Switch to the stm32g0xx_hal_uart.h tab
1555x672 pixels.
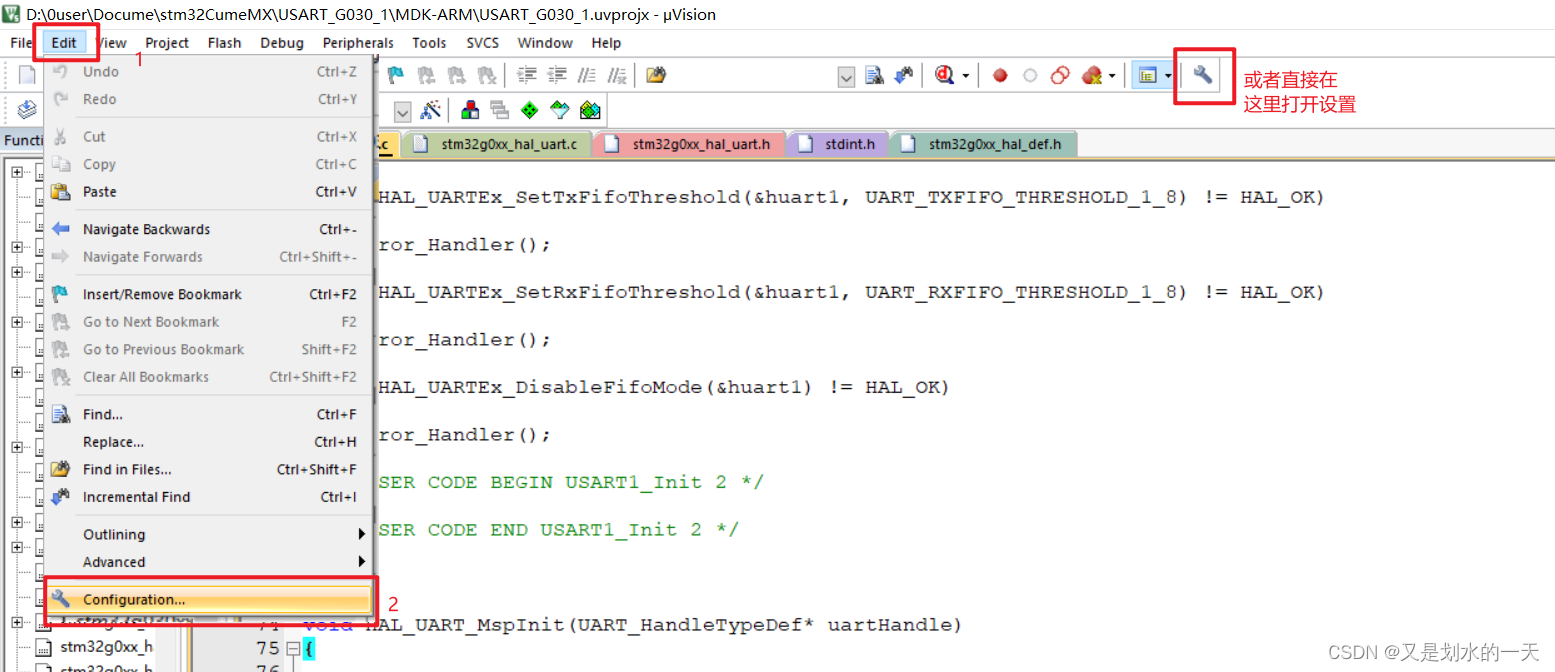(689, 144)
